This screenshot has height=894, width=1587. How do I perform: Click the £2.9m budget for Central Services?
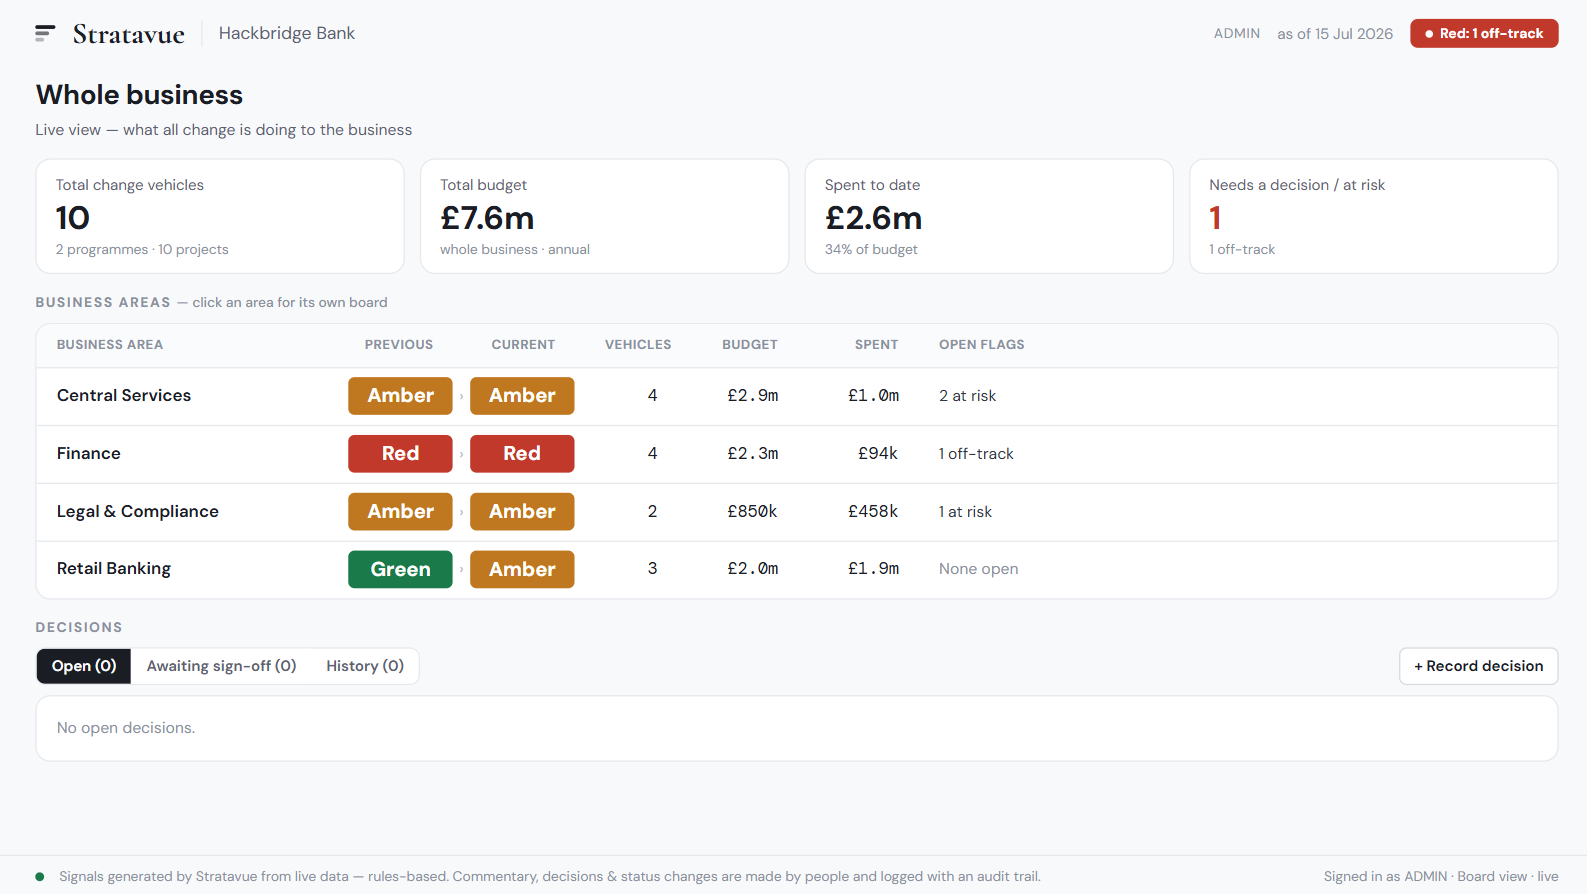[753, 396]
